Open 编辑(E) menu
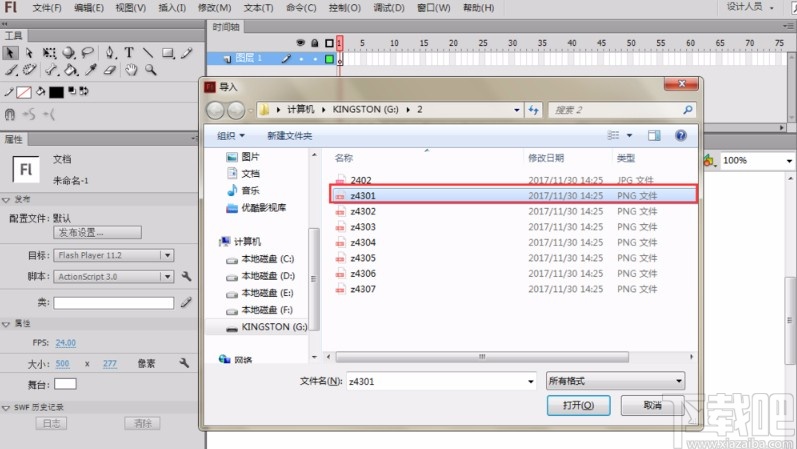797x449 pixels. click(x=88, y=8)
